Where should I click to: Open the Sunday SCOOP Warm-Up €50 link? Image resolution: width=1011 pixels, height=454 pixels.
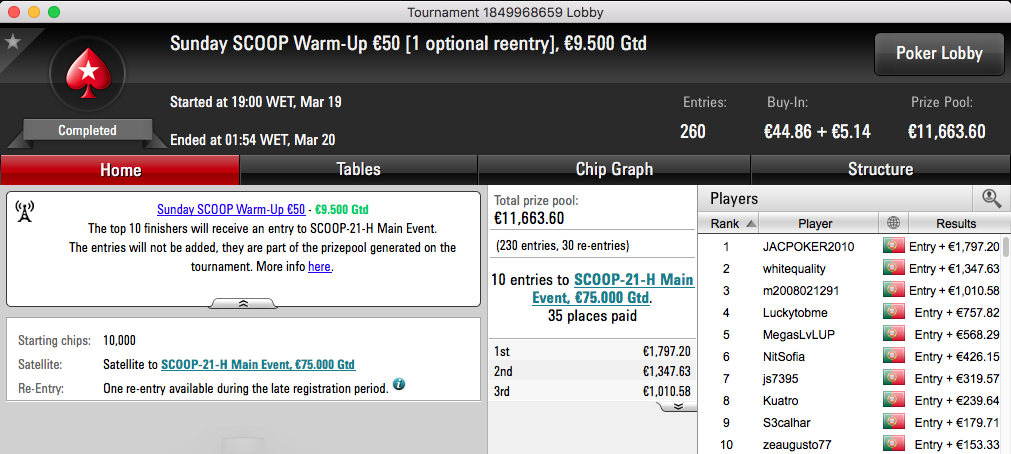click(231, 210)
